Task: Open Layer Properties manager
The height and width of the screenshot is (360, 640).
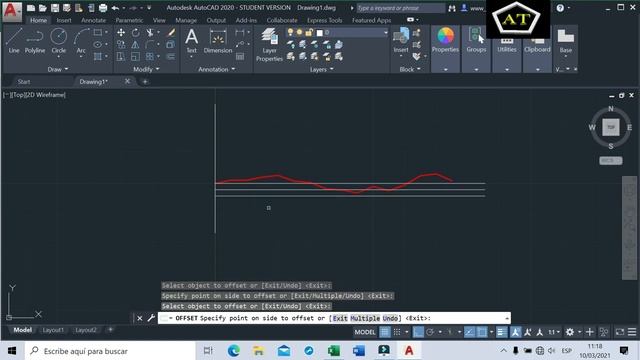Action: coord(269,45)
